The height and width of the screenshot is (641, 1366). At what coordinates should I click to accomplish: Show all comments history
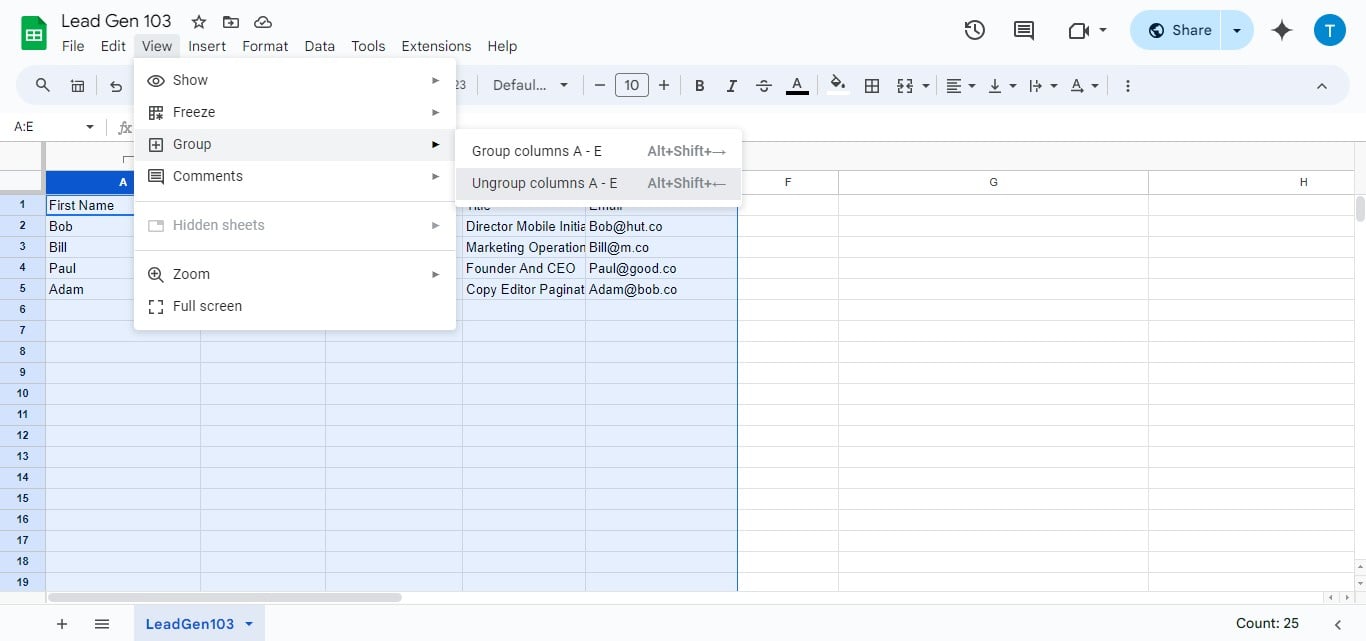(1023, 30)
